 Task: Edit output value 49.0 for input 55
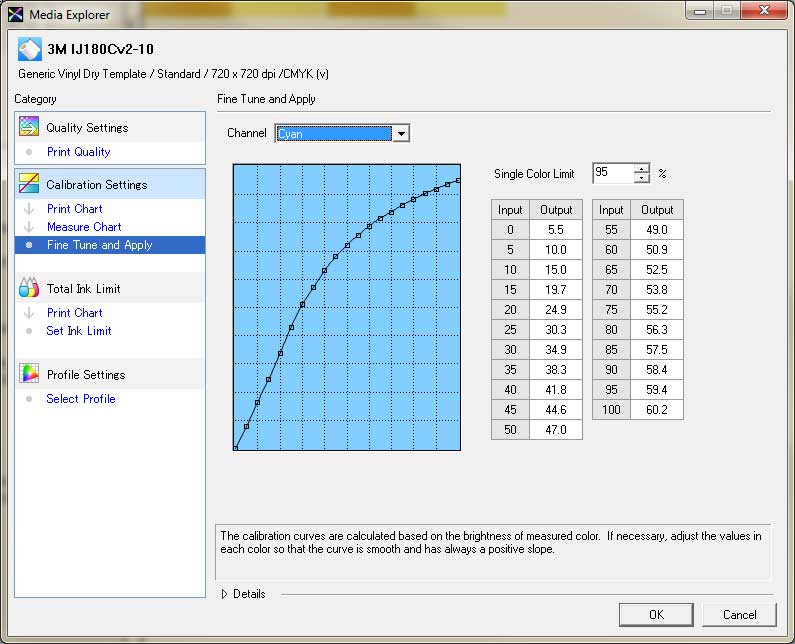coord(657,230)
